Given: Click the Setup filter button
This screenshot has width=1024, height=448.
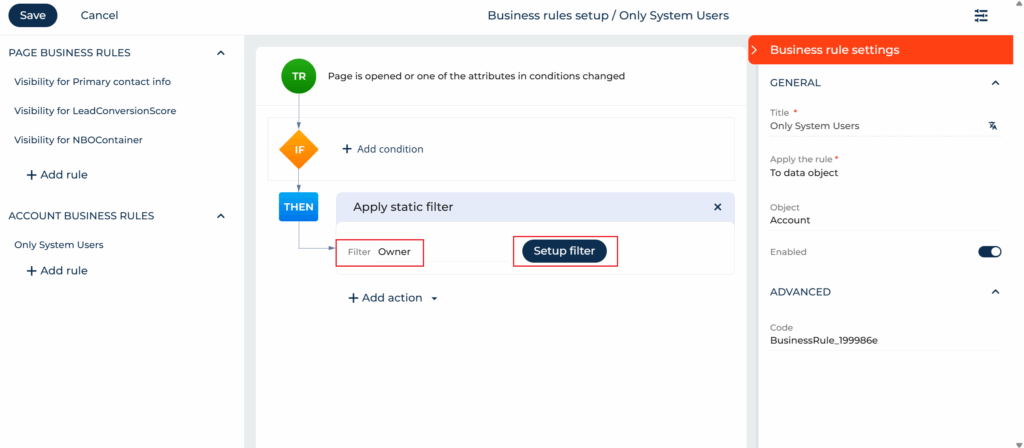Looking at the screenshot, I should pyautogui.click(x=564, y=251).
